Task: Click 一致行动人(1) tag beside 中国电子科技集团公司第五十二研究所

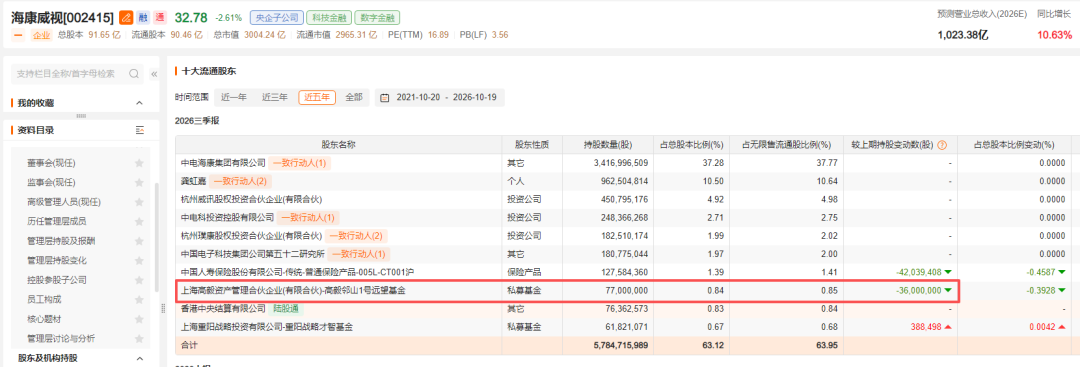Action: [x=358, y=254]
